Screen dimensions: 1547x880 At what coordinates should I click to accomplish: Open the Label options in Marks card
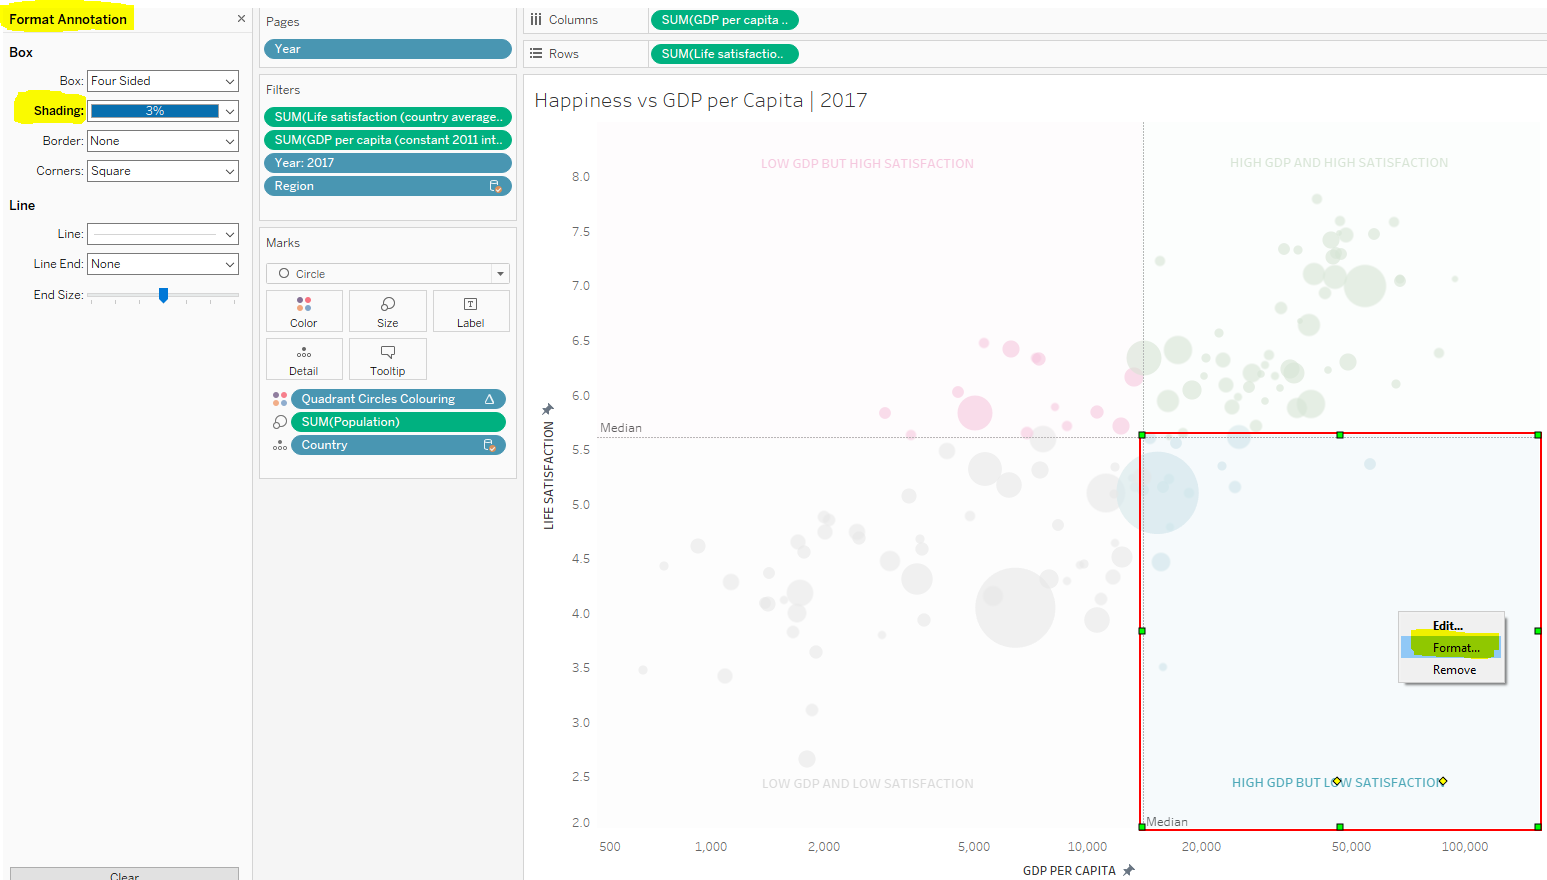(x=470, y=311)
